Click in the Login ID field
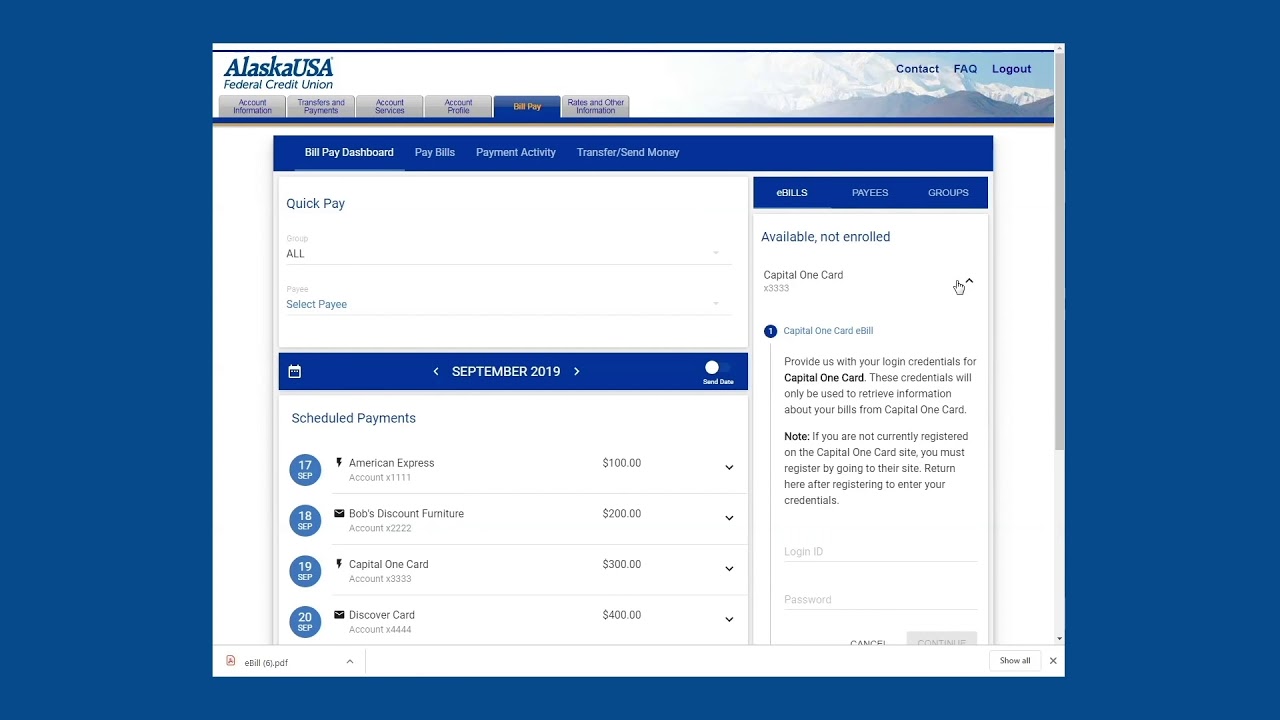The image size is (1280, 720). 880,551
